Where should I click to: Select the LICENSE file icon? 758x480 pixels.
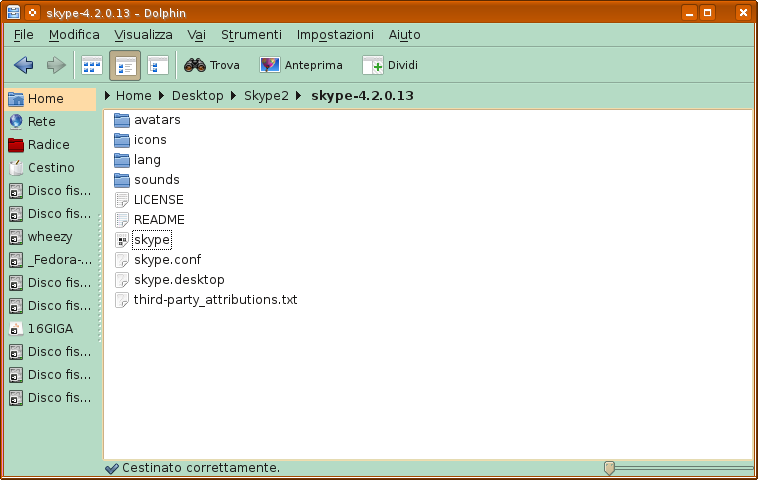pyautogui.click(x=122, y=200)
